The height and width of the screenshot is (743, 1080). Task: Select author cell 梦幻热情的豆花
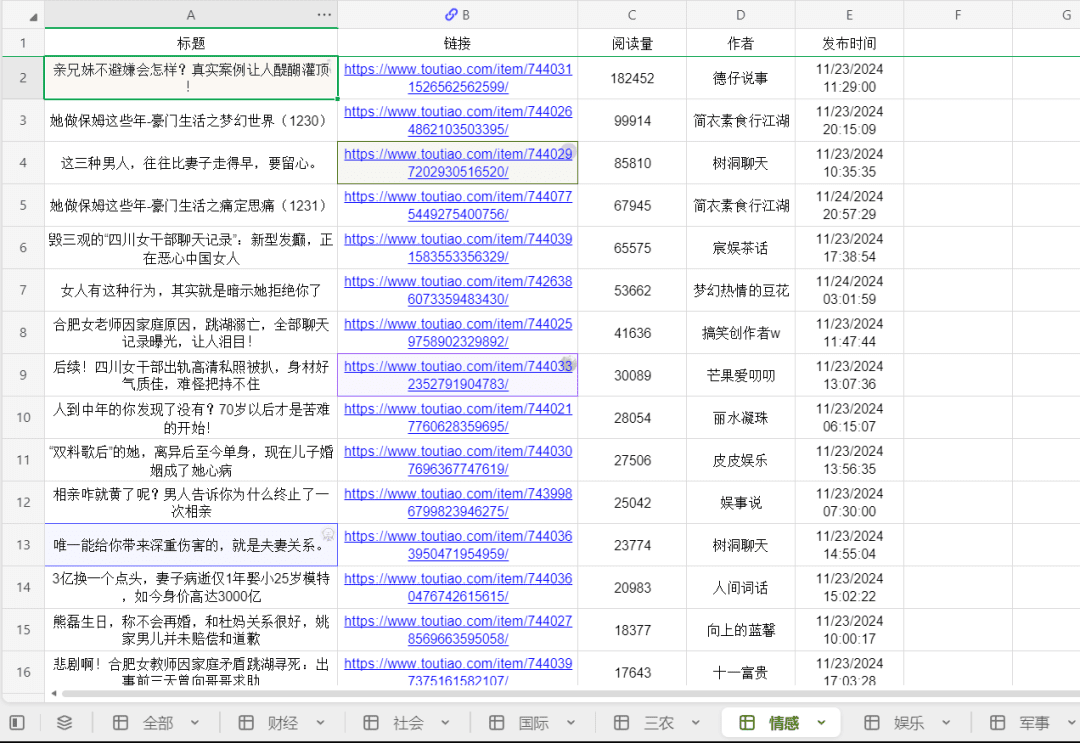pyautogui.click(x=740, y=290)
